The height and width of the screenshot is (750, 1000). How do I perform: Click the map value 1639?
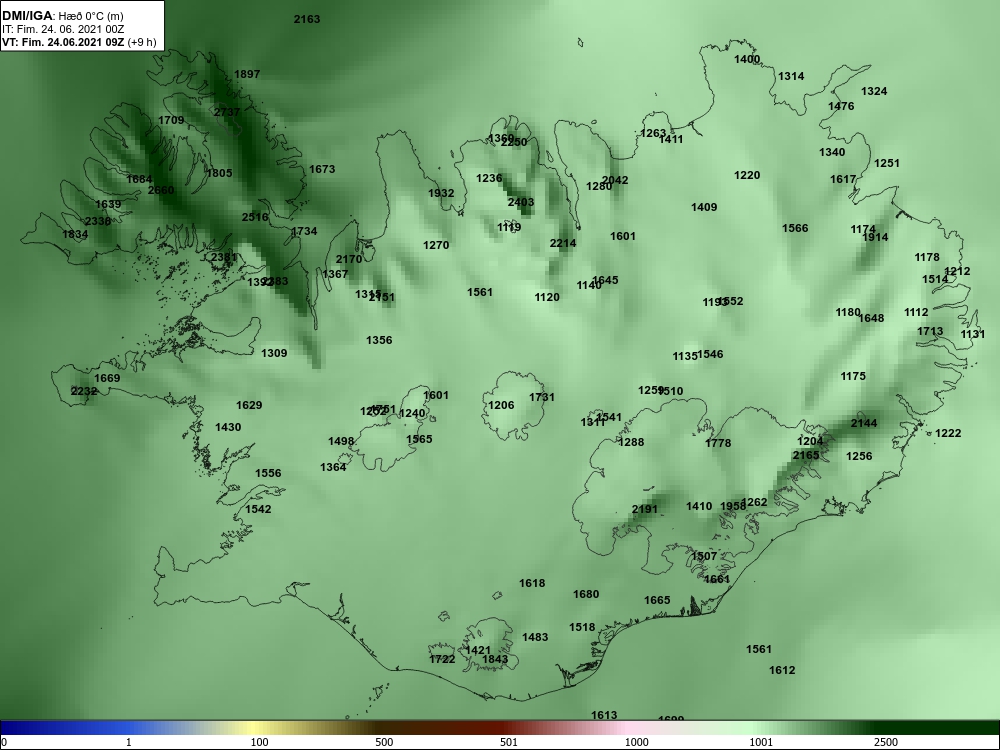(x=108, y=204)
